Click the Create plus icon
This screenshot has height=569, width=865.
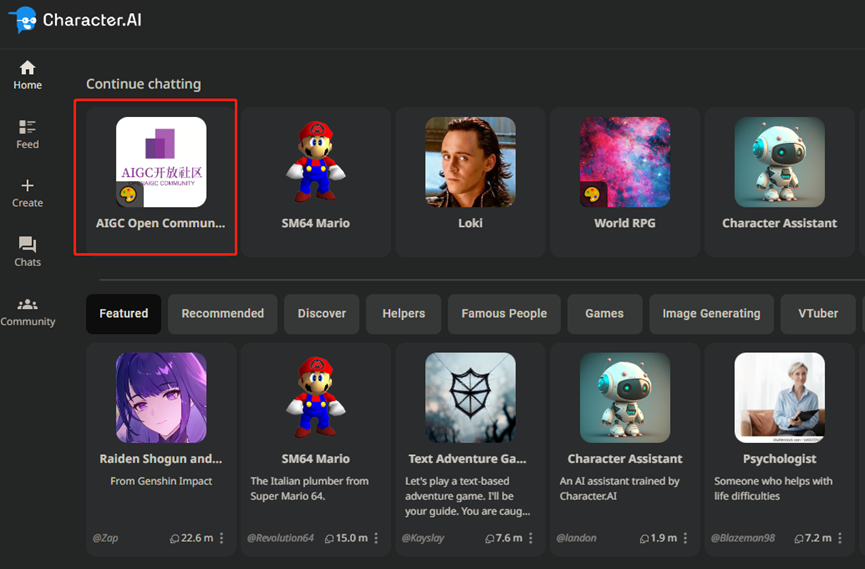click(x=27, y=186)
